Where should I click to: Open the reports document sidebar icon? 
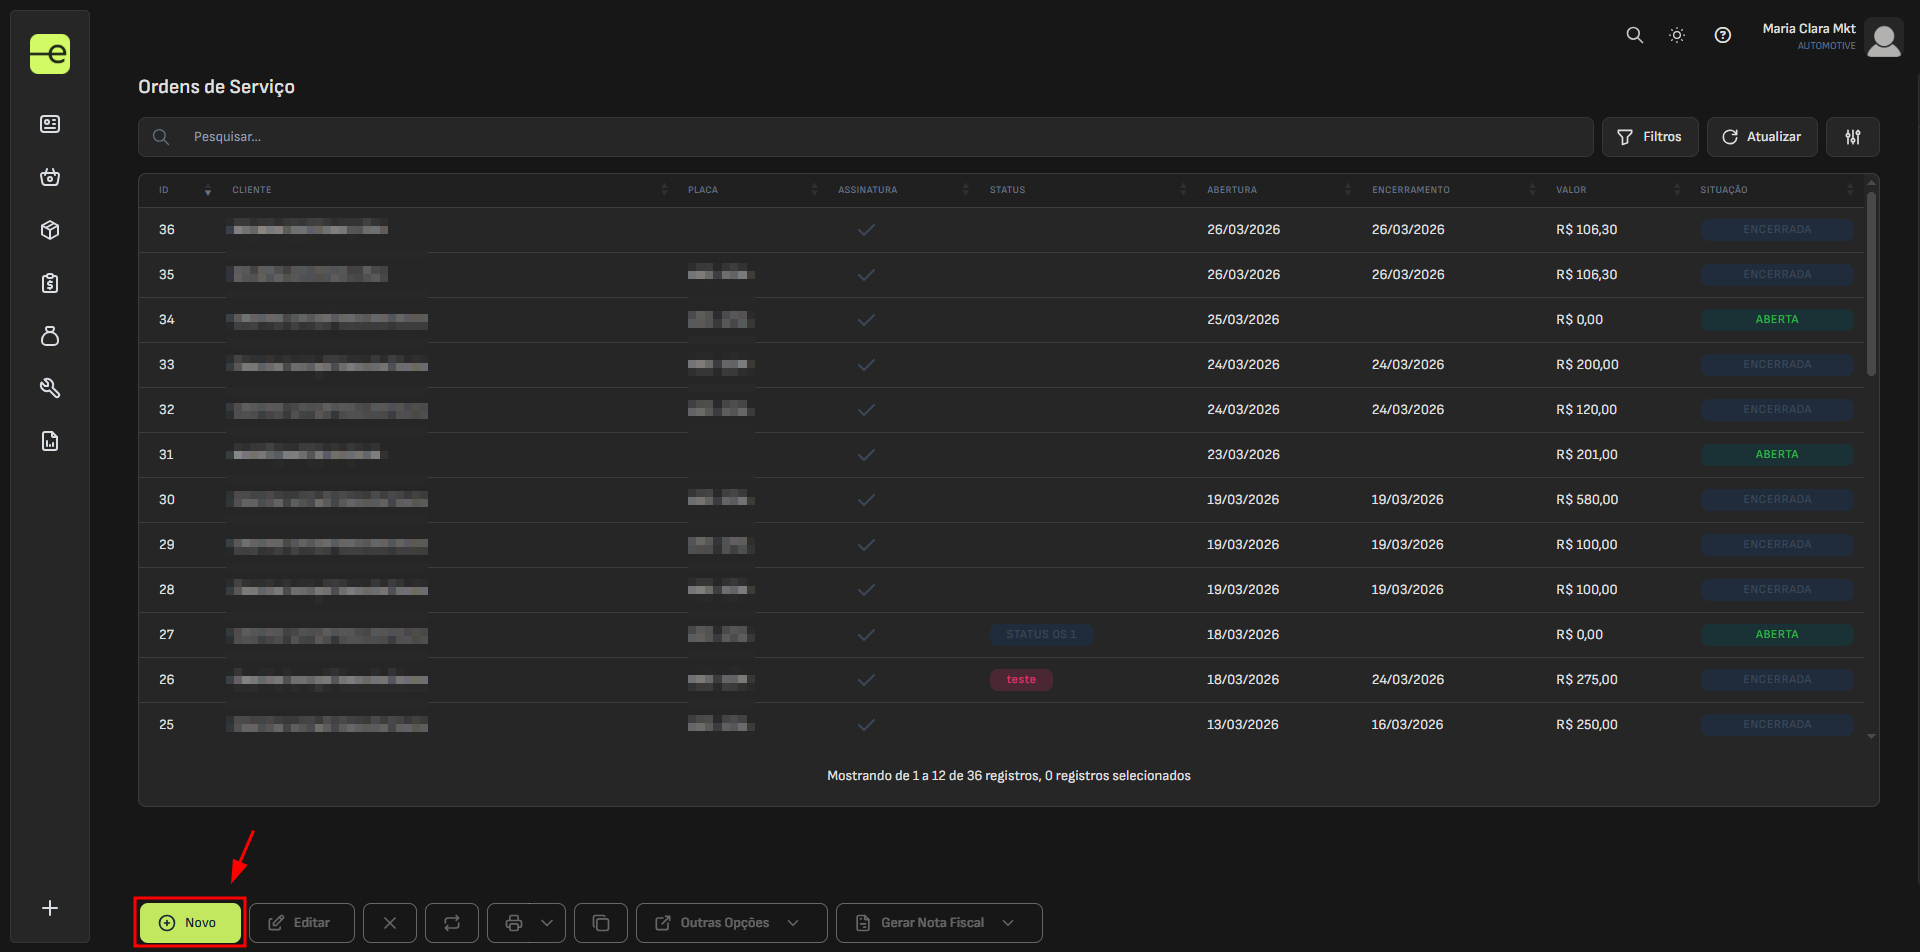click(x=50, y=441)
